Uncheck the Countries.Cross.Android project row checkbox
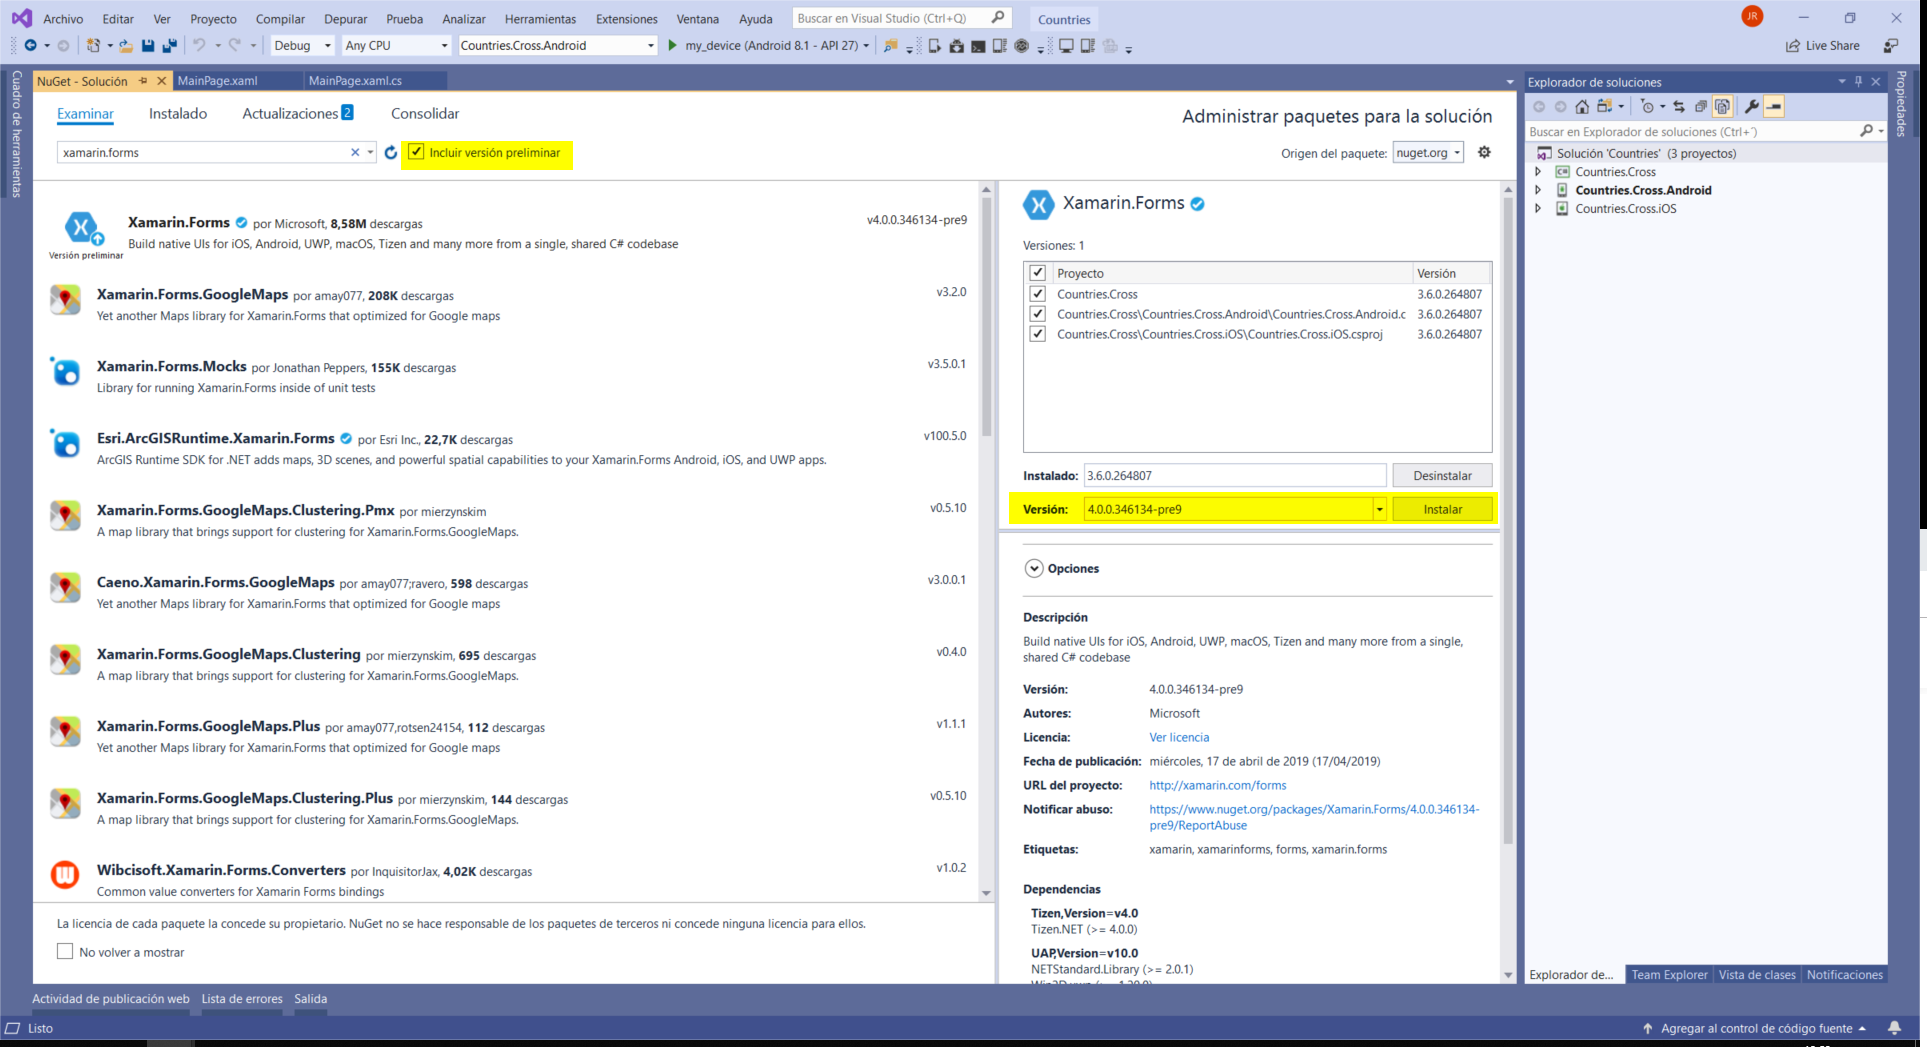The width and height of the screenshot is (1927, 1047). (1037, 314)
